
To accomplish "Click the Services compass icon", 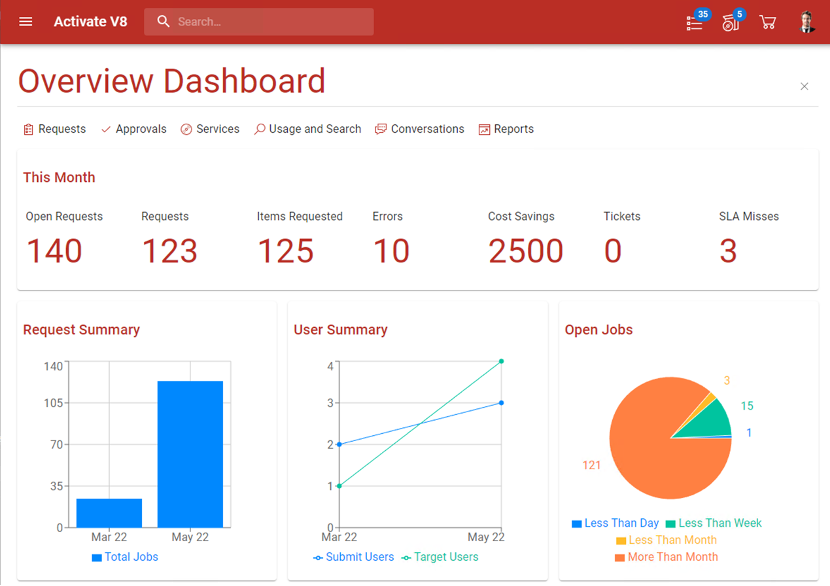I will pyautogui.click(x=186, y=129).
